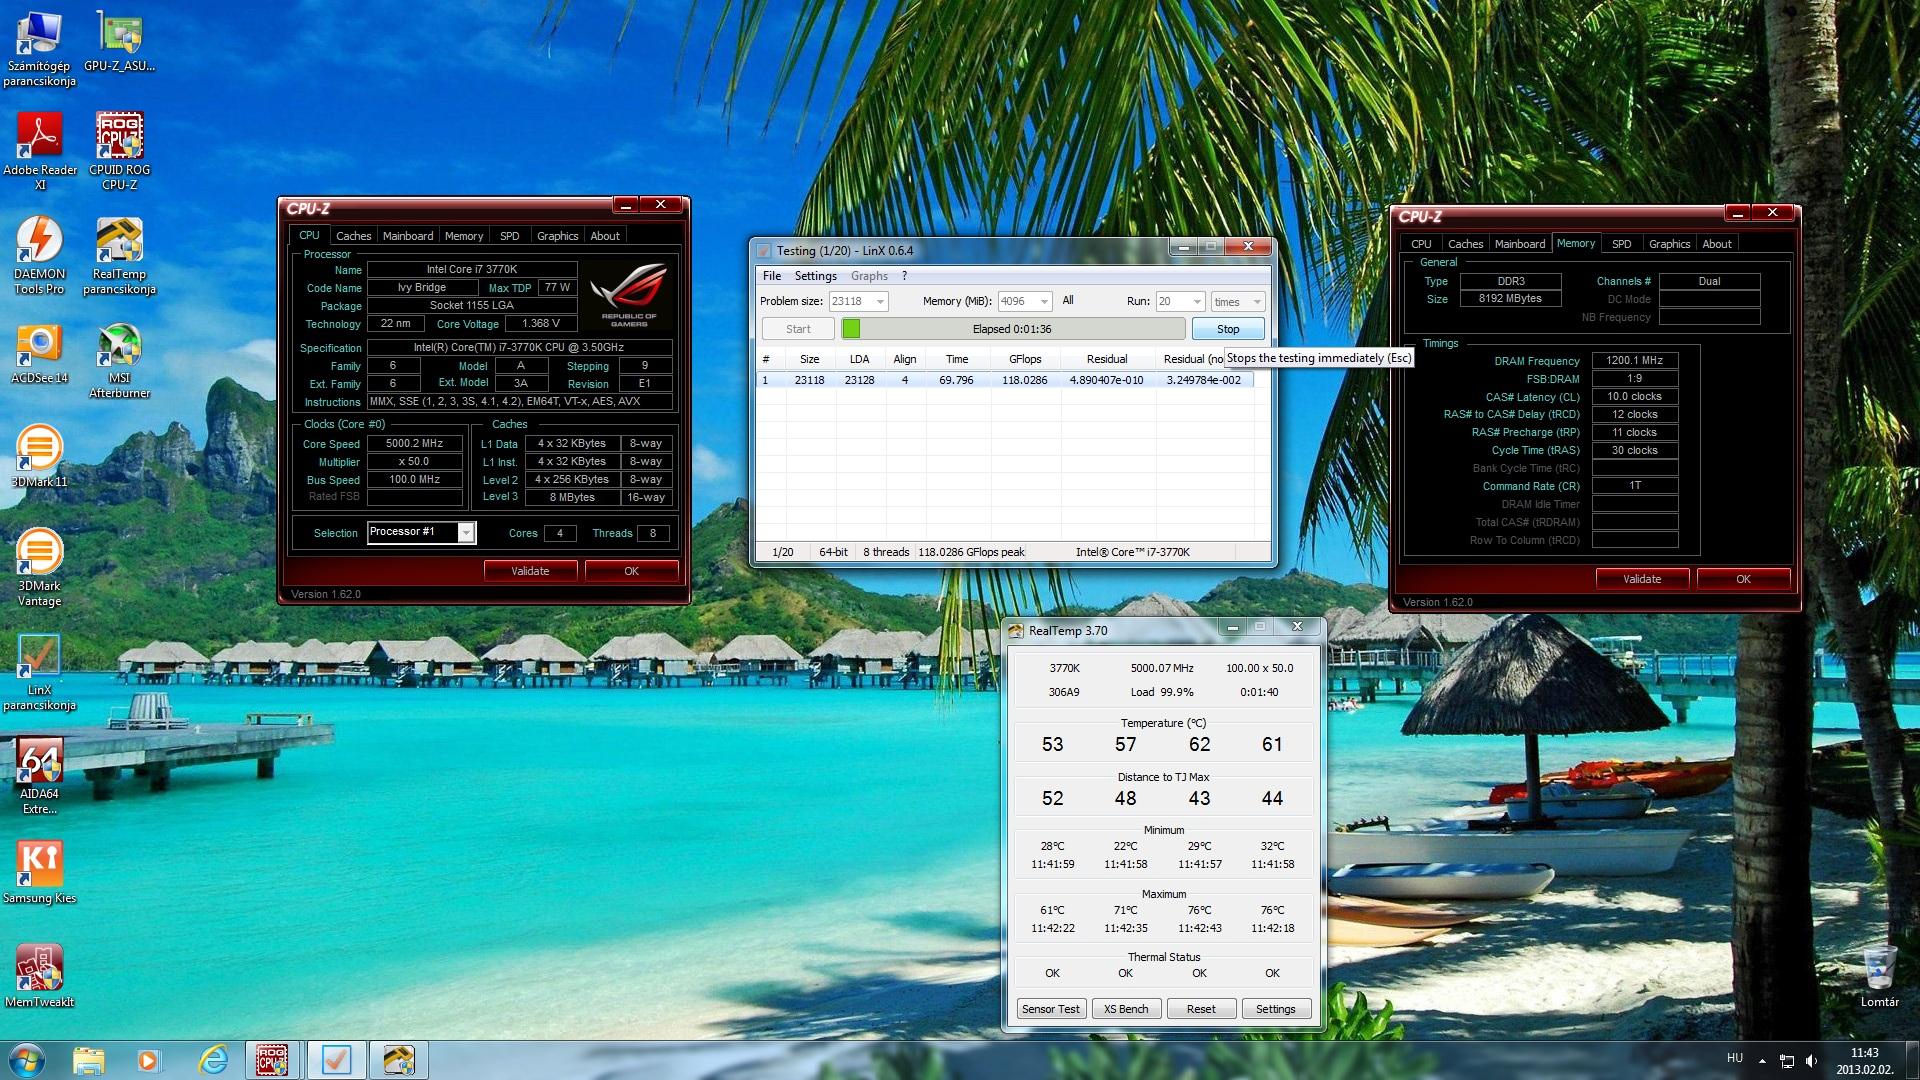Viewport: 1920px width, 1080px height.
Task: Switch to CPU tab in right CPU-Z
Action: pos(1421,244)
